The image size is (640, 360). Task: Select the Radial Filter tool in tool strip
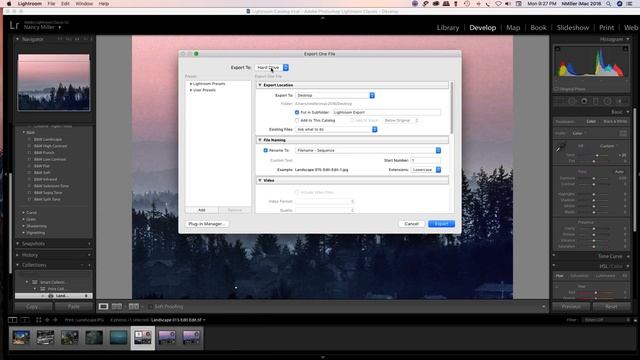tap(607, 101)
